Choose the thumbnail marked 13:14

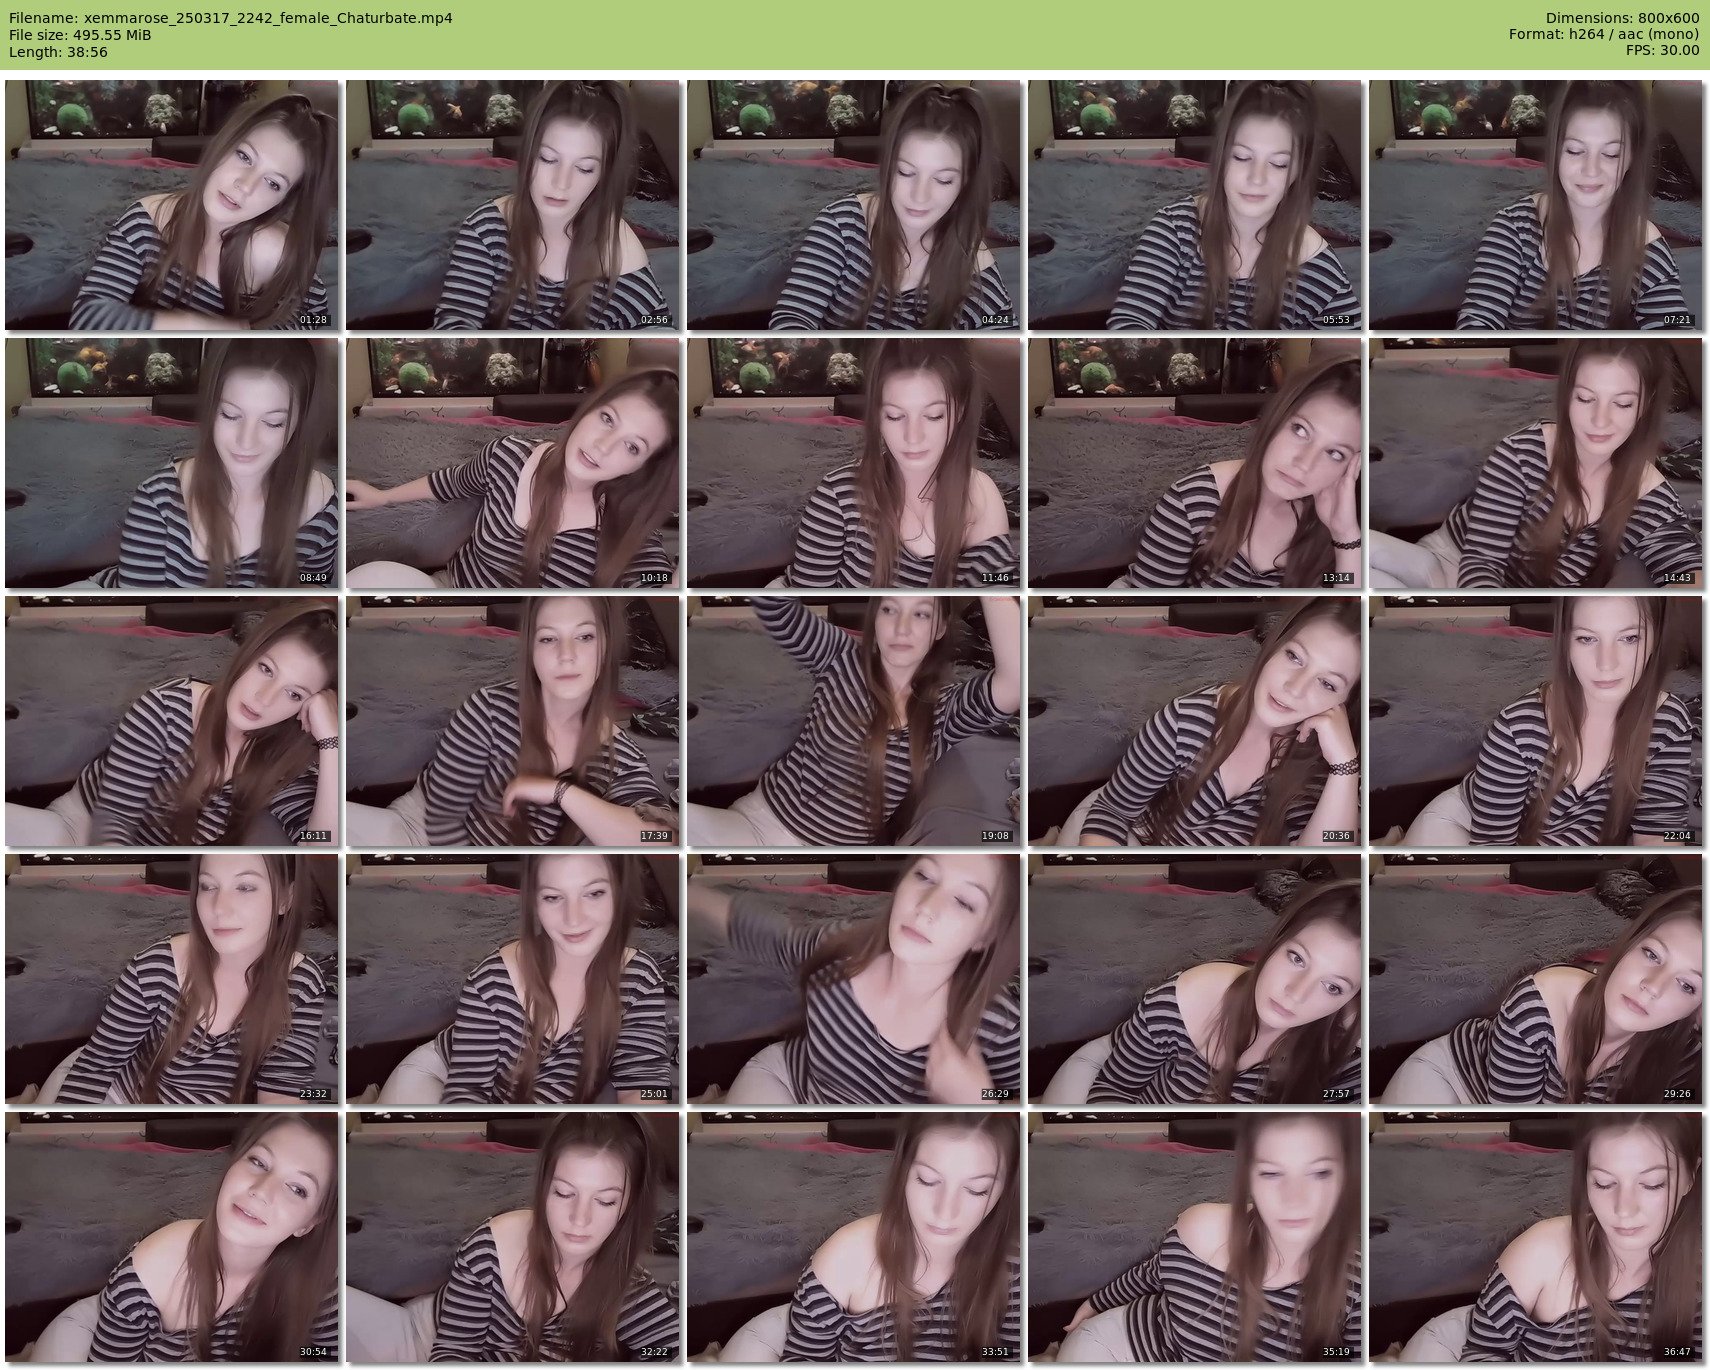tap(1195, 463)
